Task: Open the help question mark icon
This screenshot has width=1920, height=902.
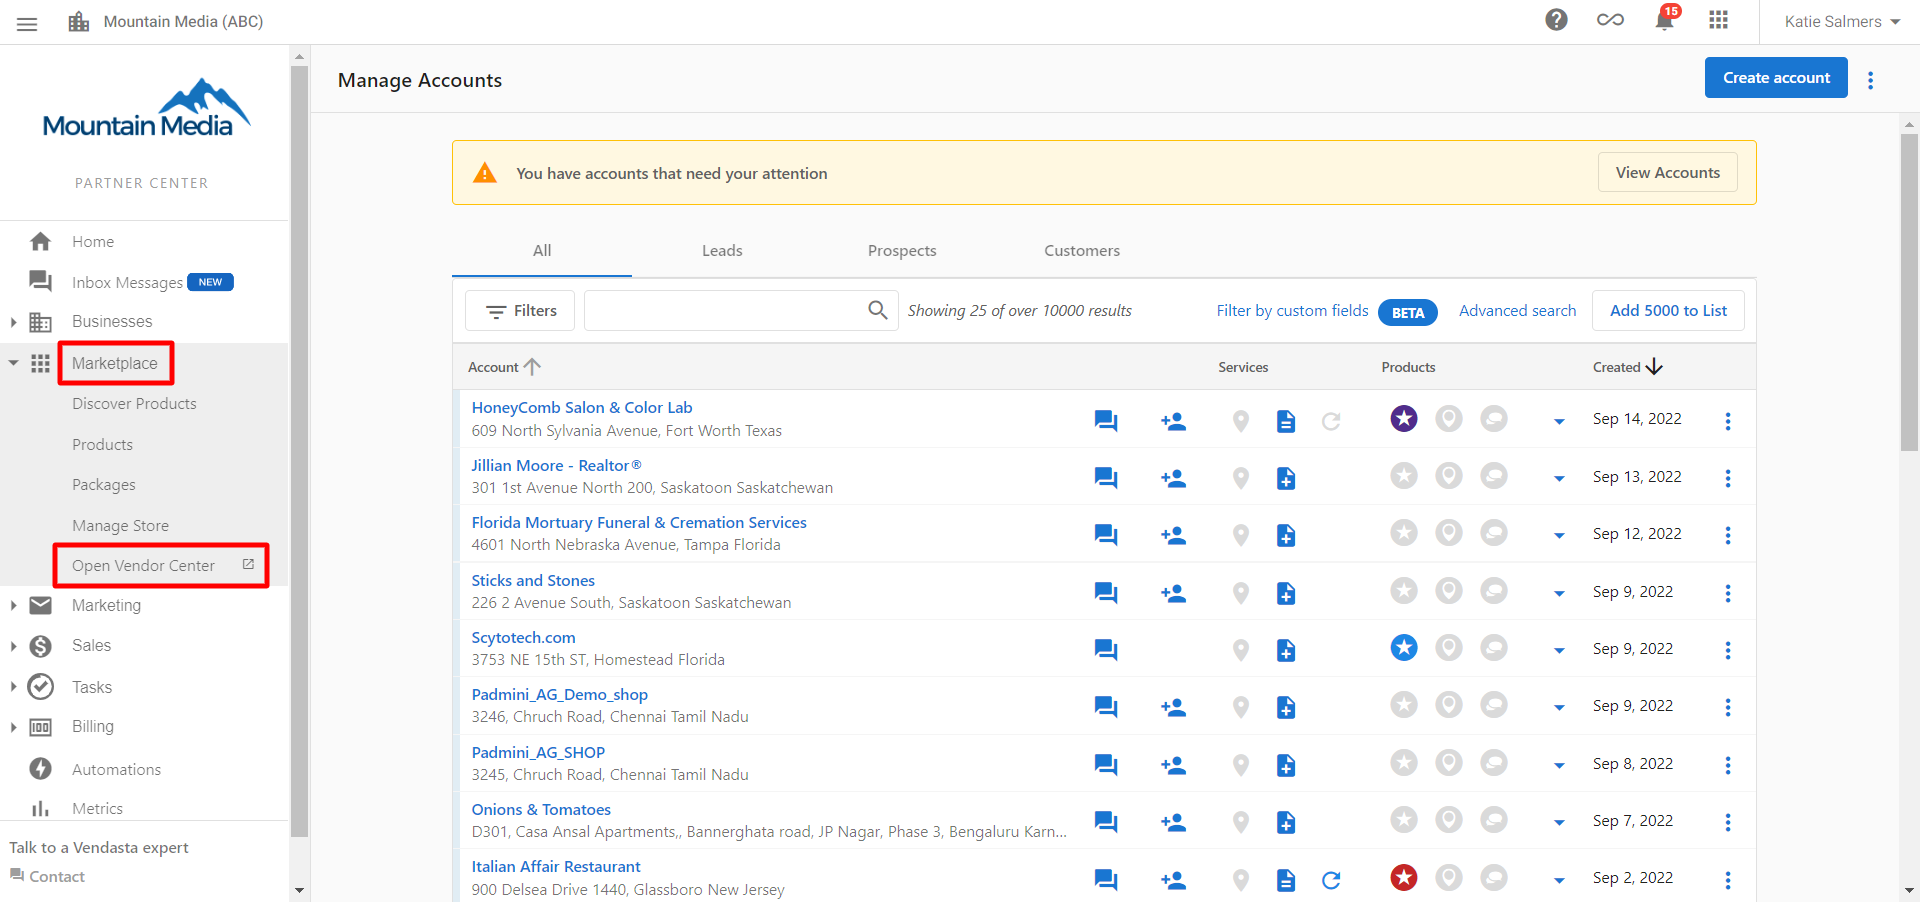Action: tap(1556, 20)
